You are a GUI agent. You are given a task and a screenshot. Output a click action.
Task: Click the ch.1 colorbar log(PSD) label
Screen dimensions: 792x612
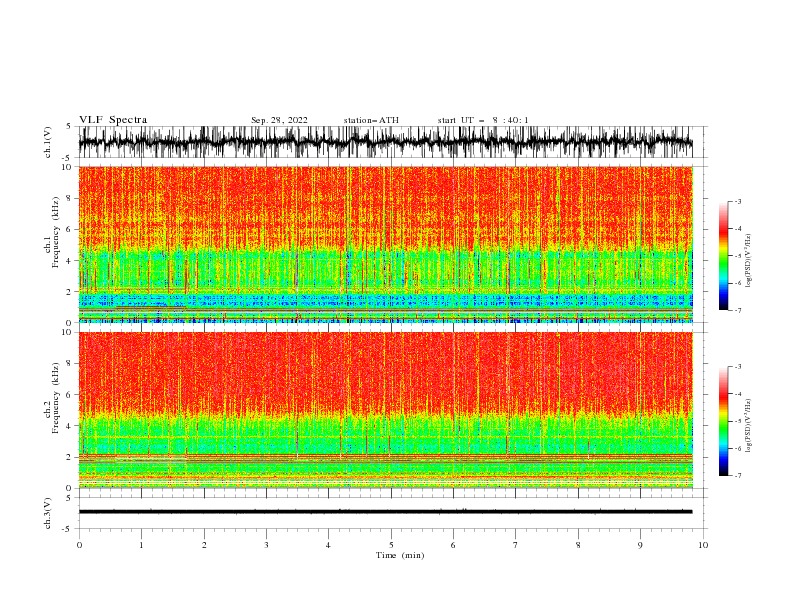[749, 261]
